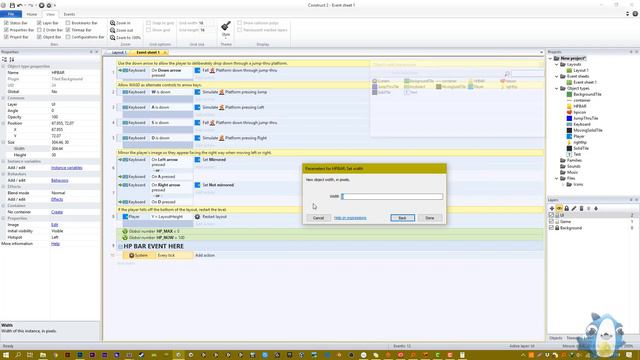Viewport: 640px width, 360px height.
Task: Click the Run layout play icon
Action: (x=41, y=5)
